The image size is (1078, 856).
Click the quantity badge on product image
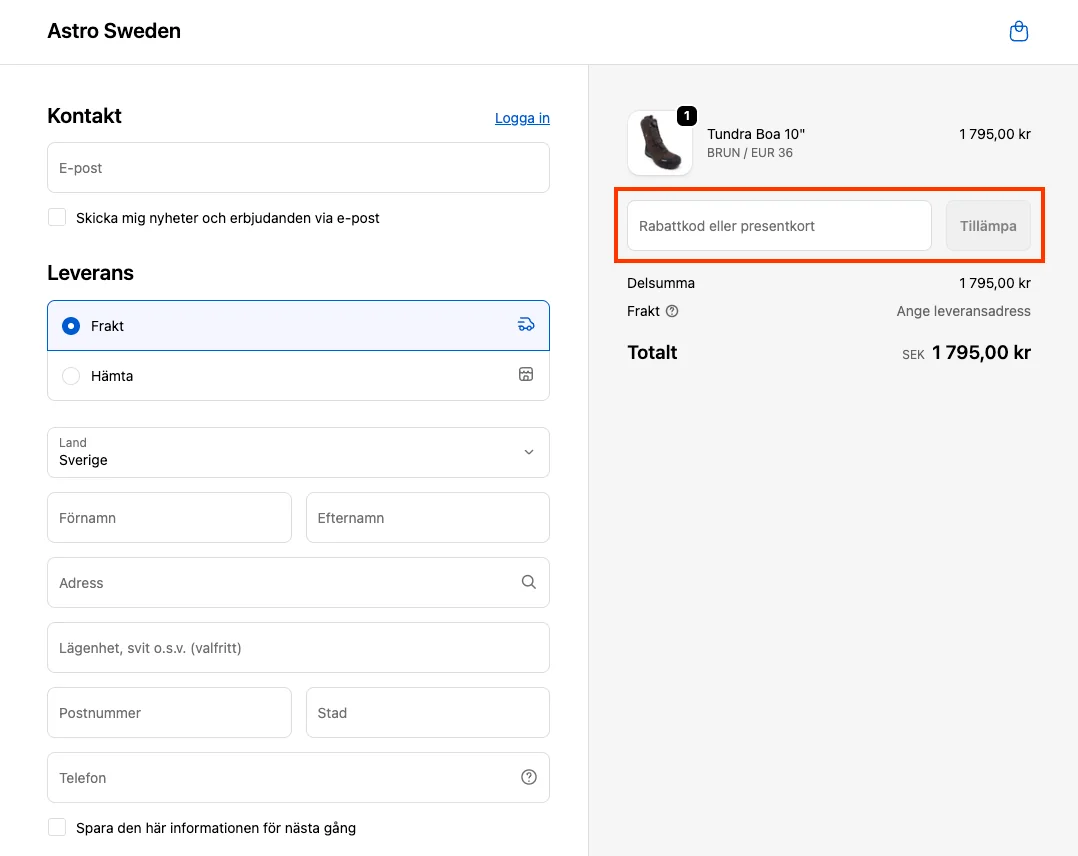(686, 116)
